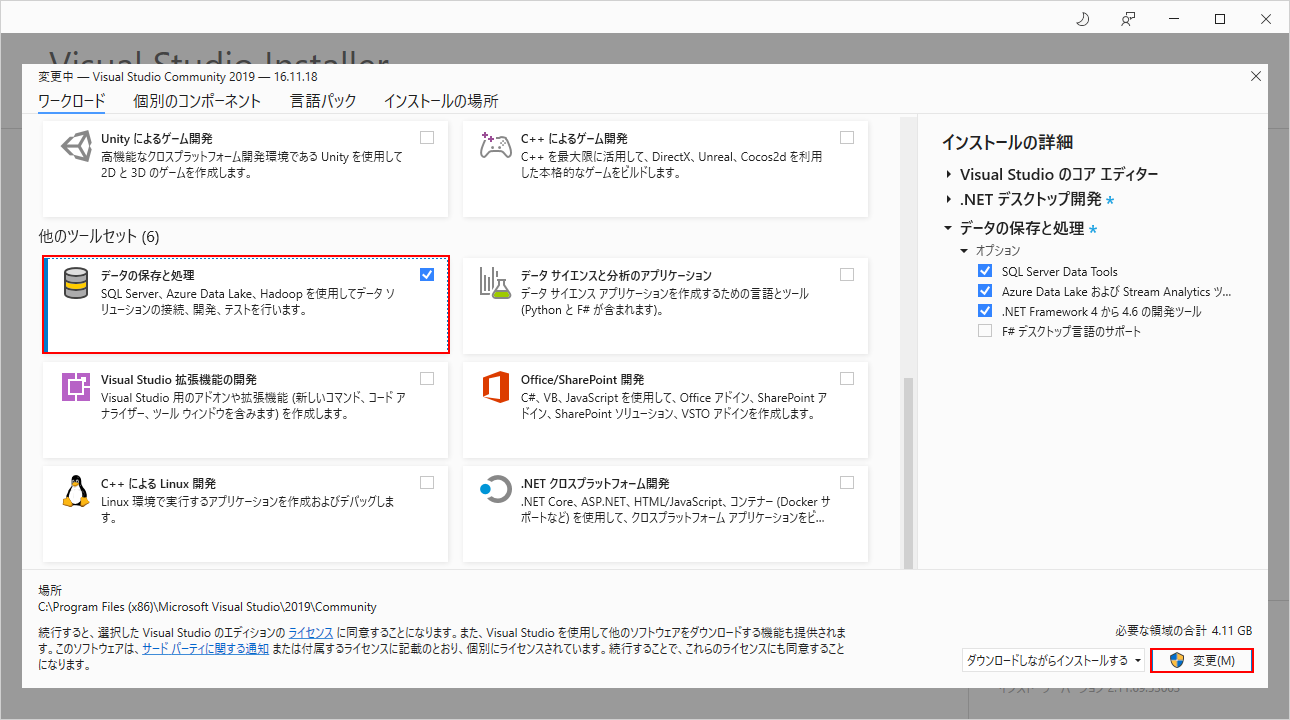Enable the F# デスクトップ言語のサポート option
The height and width of the screenshot is (720, 1290).
coord(985,331)
